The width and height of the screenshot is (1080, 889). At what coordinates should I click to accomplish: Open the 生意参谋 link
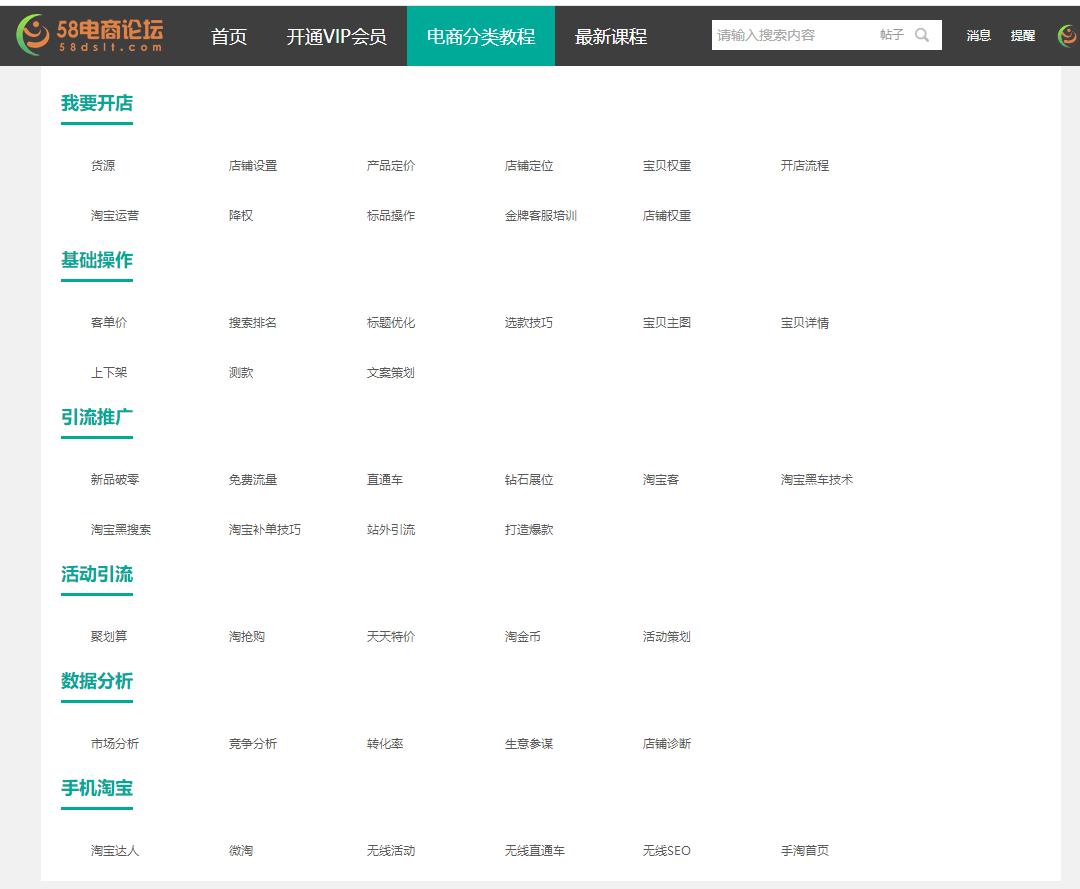[x=528, y=744]
